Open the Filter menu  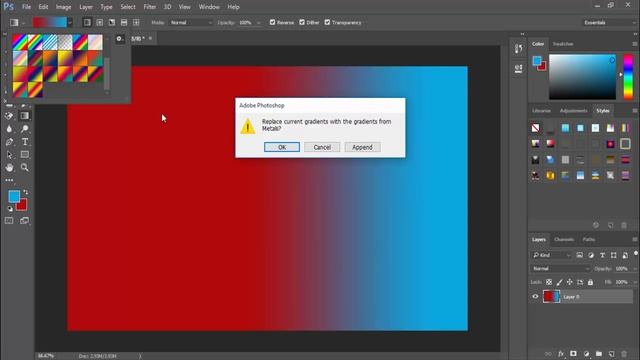click(149, 7)
